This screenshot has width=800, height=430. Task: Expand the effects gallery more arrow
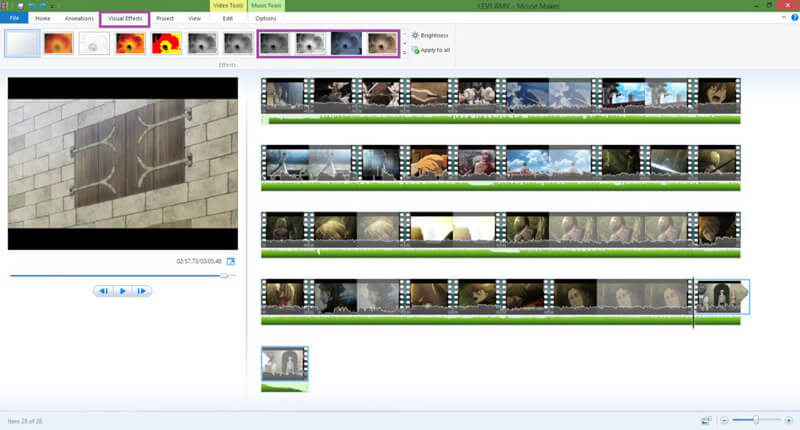[405, 53]
